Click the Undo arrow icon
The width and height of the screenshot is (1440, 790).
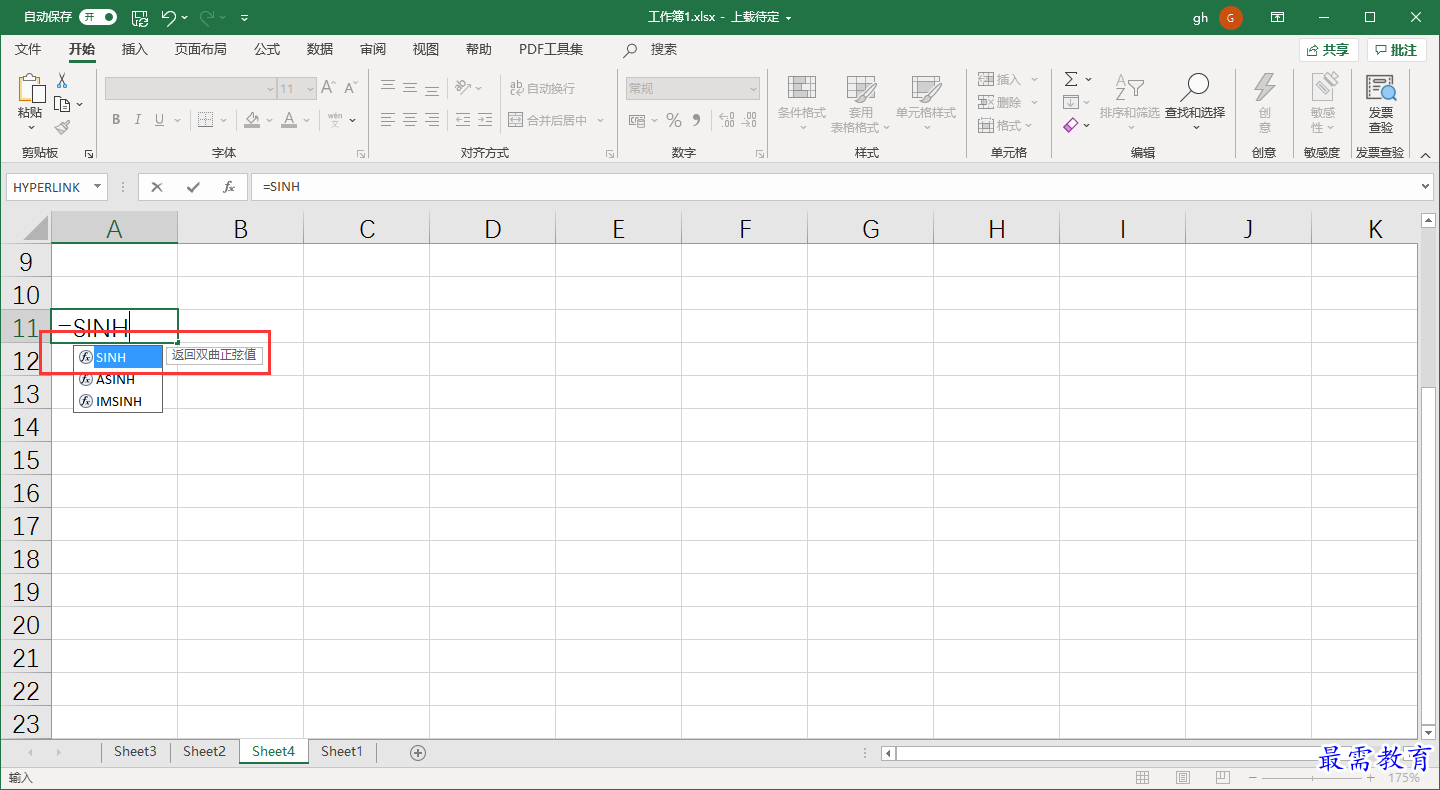point(169,17)
